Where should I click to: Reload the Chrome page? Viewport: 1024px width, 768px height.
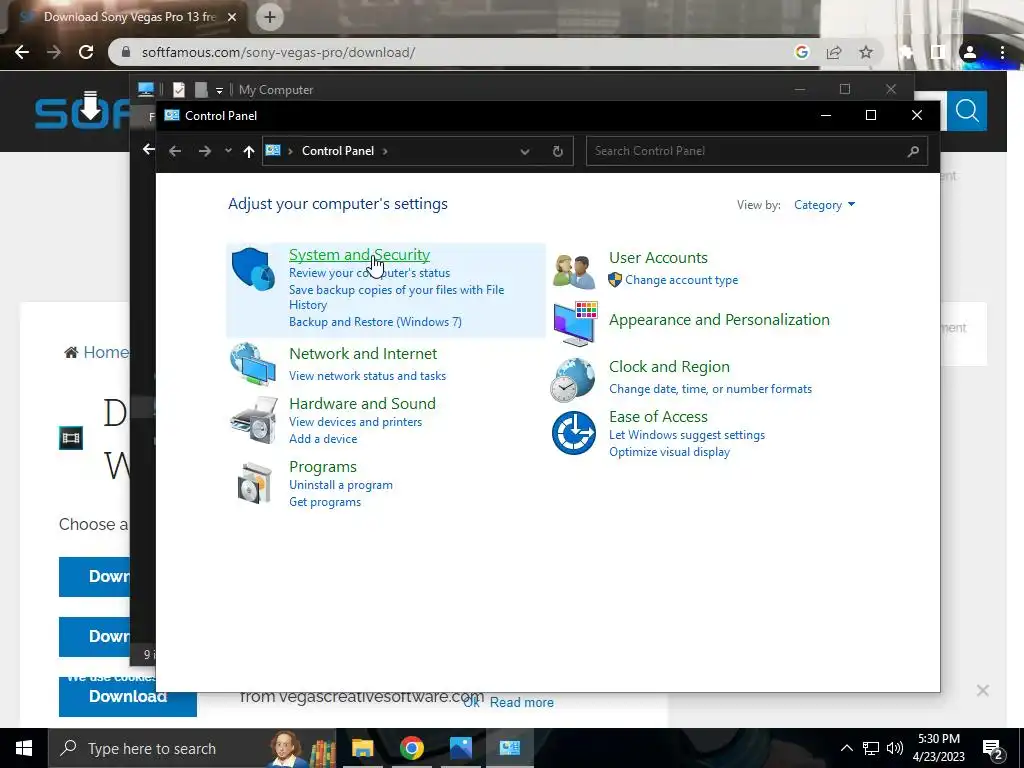coord(86,52)
